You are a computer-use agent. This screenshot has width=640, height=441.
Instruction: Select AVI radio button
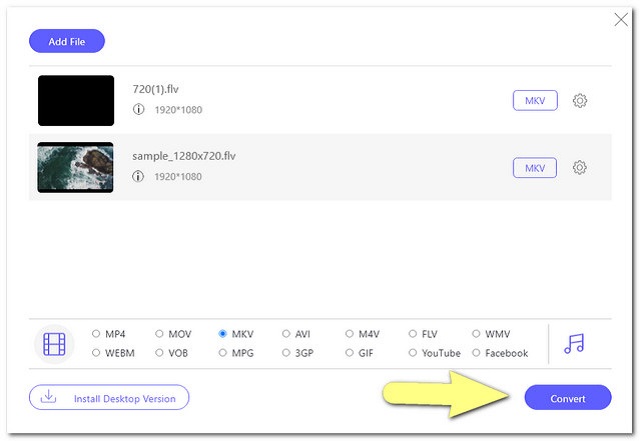(286, 334)
